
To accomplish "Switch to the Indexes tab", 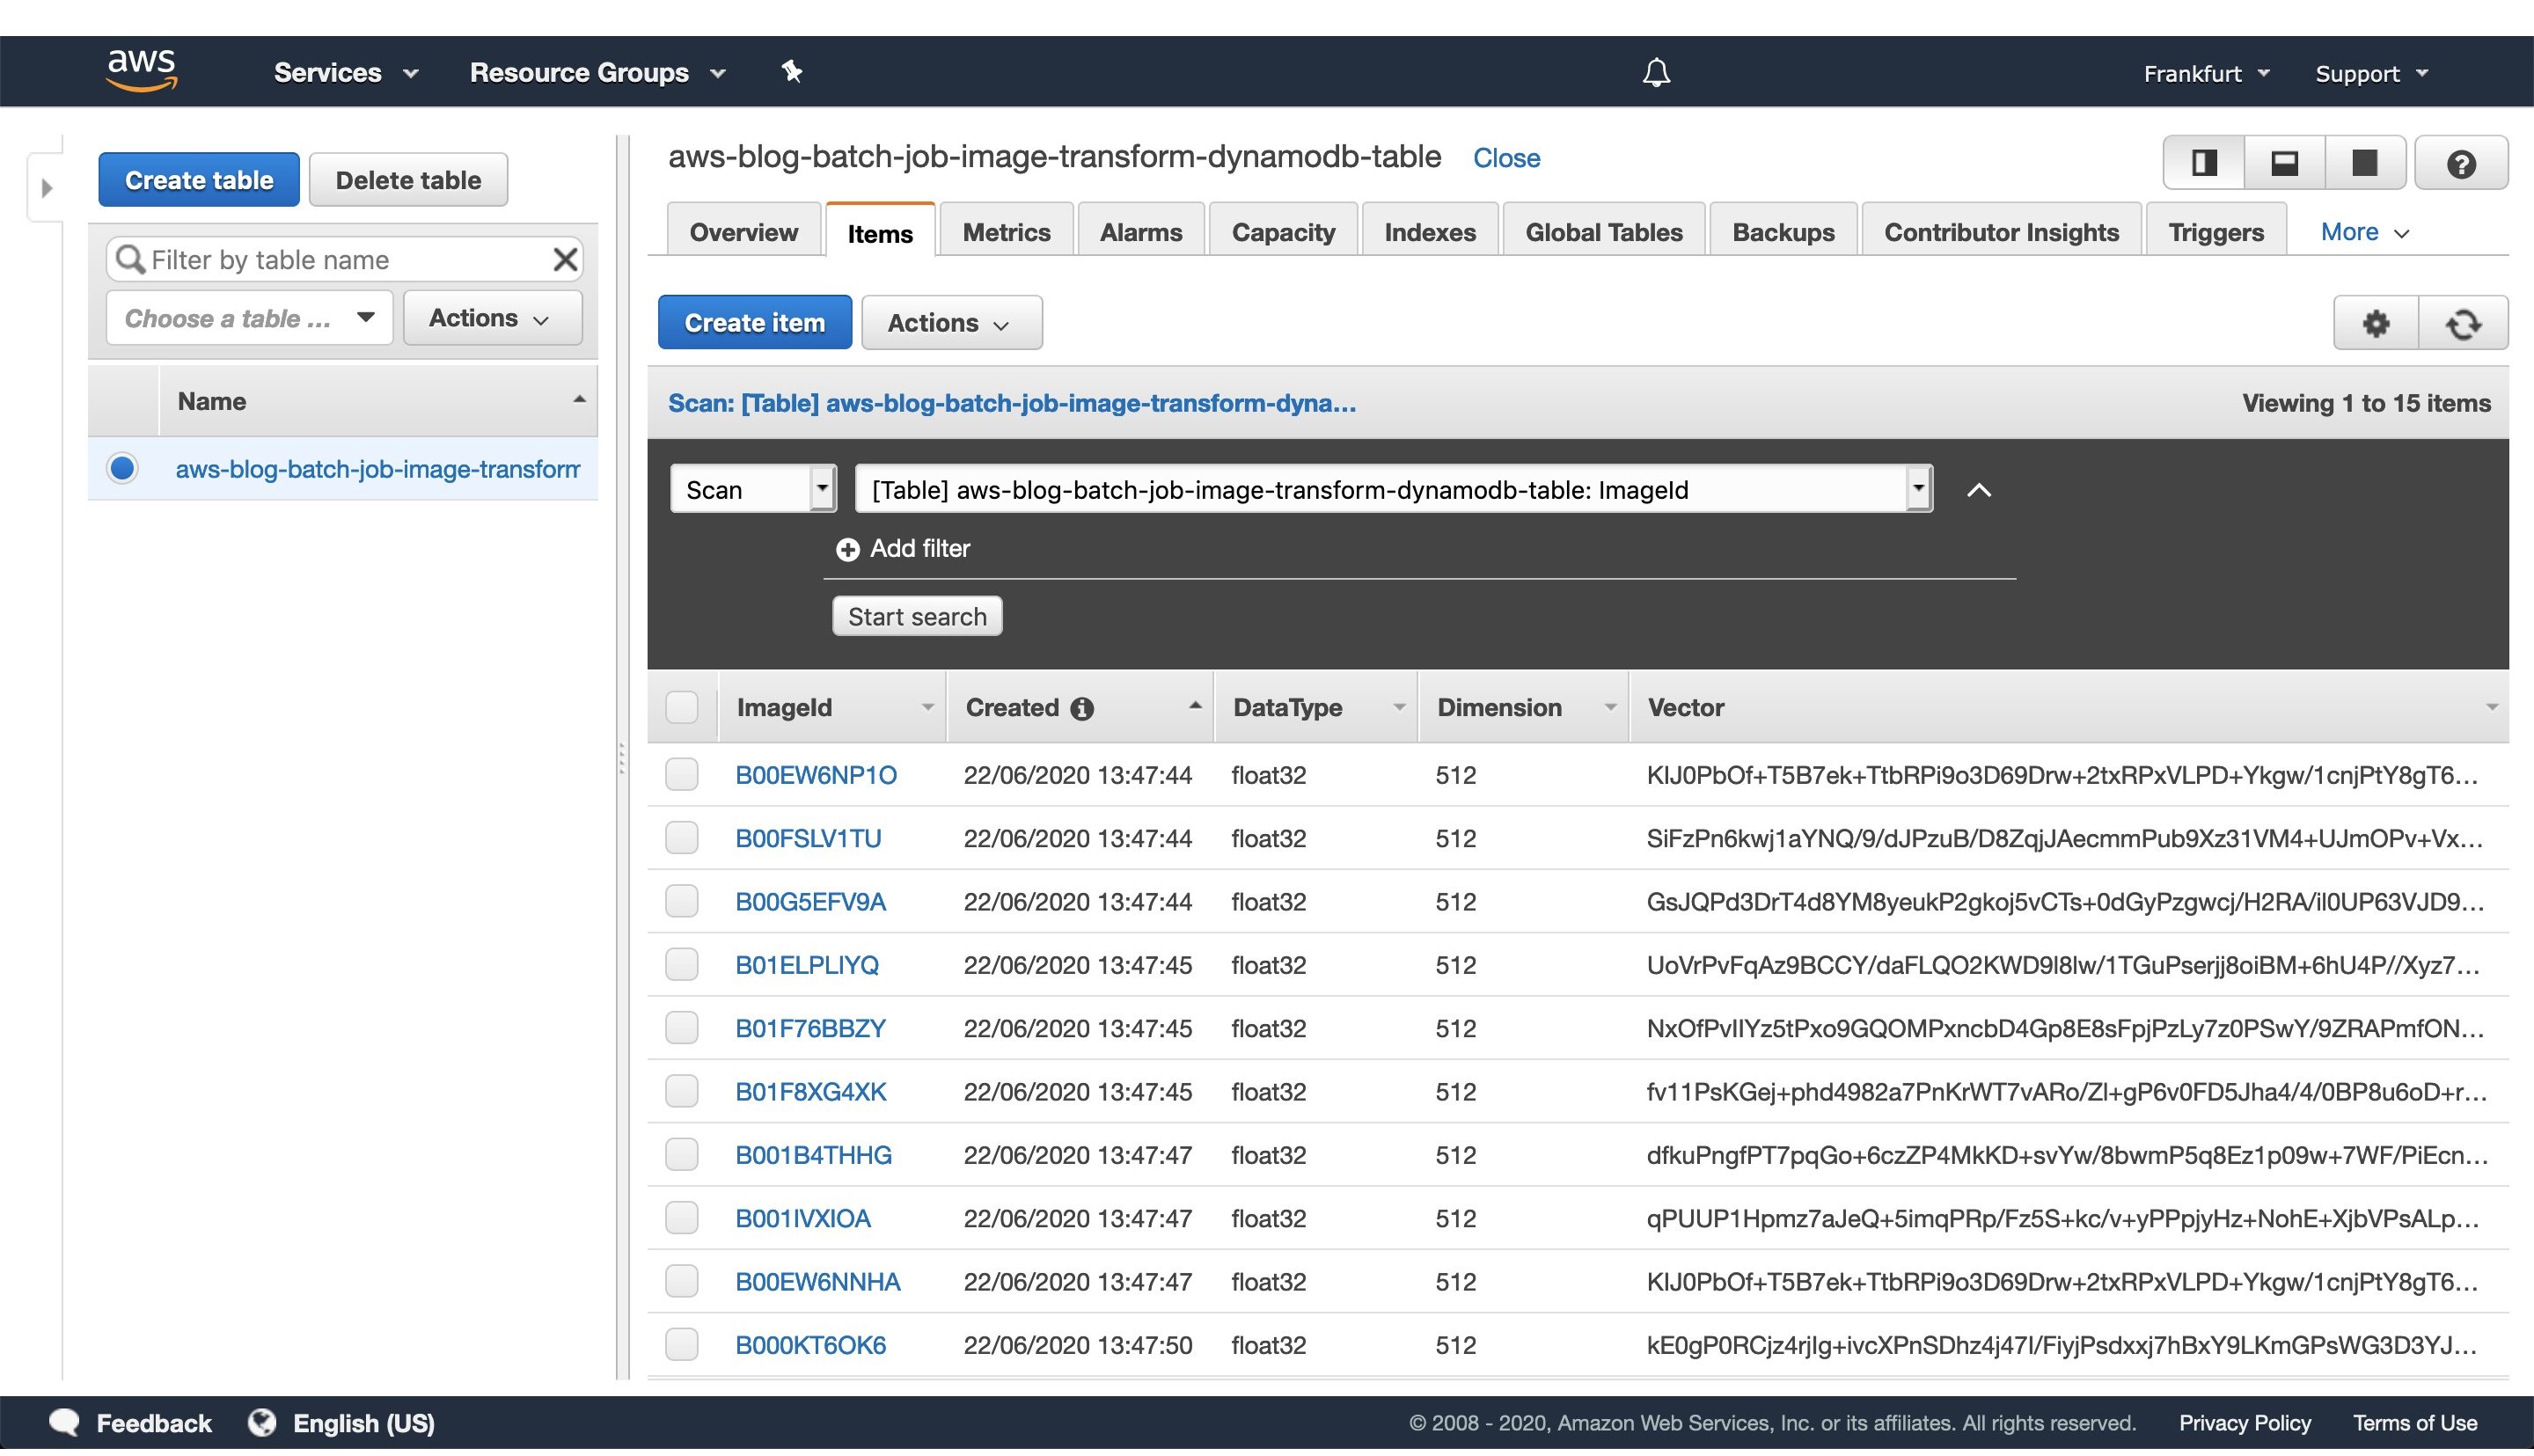I will (1429, 233).
